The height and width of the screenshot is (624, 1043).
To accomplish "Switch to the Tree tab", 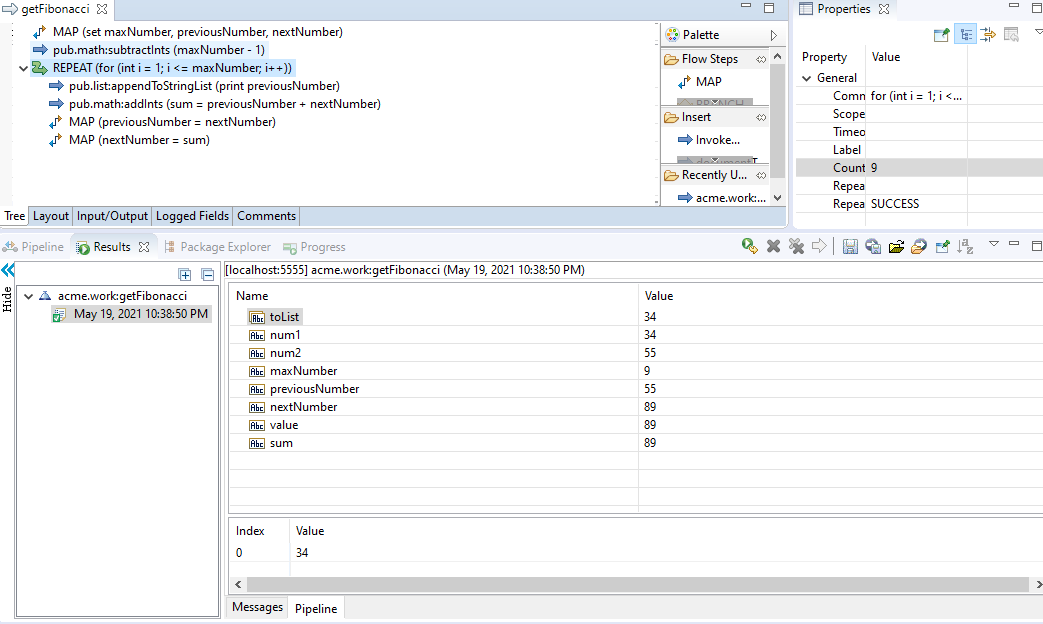I will [x=15, y=216].
